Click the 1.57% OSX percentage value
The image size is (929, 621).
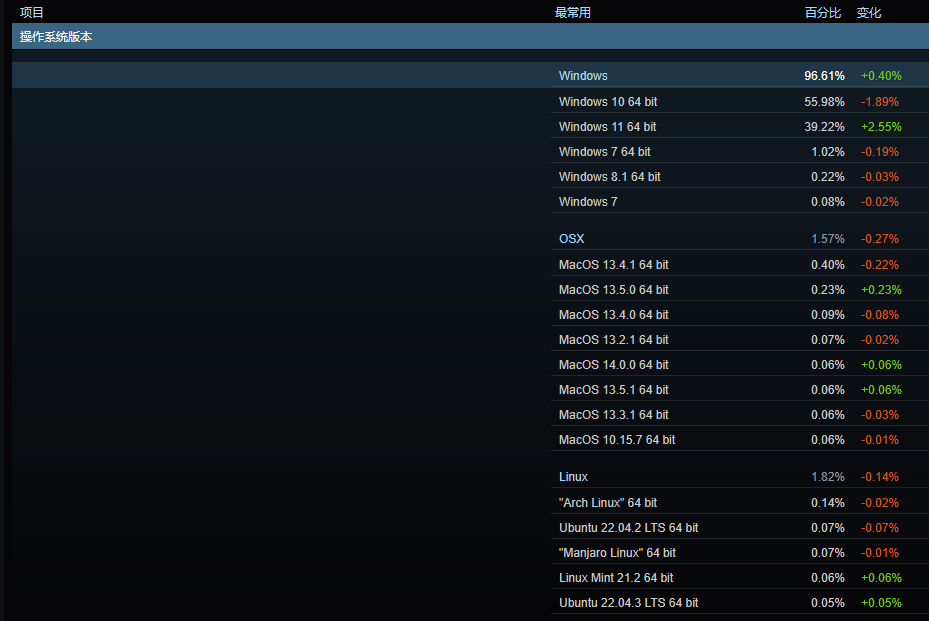coord(828,239)
